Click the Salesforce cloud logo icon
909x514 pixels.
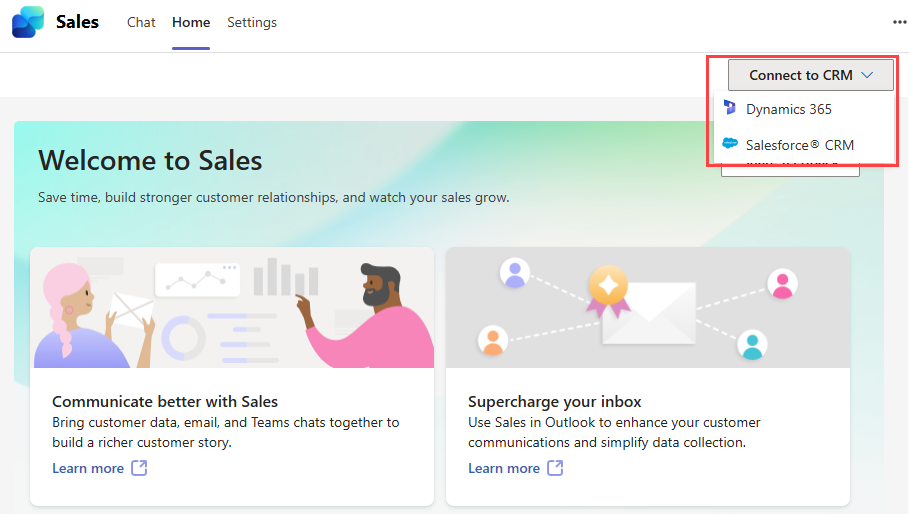(x=730, y=144)
